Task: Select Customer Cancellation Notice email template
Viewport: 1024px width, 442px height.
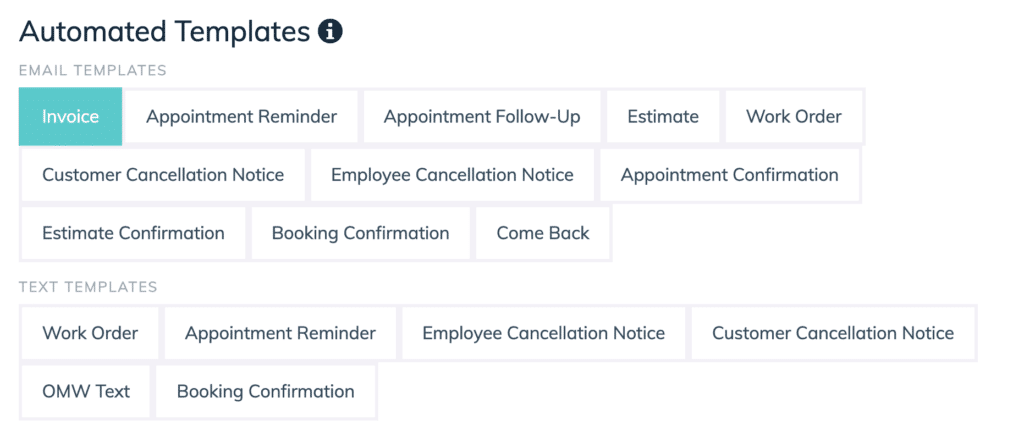Action: [163, 175]
